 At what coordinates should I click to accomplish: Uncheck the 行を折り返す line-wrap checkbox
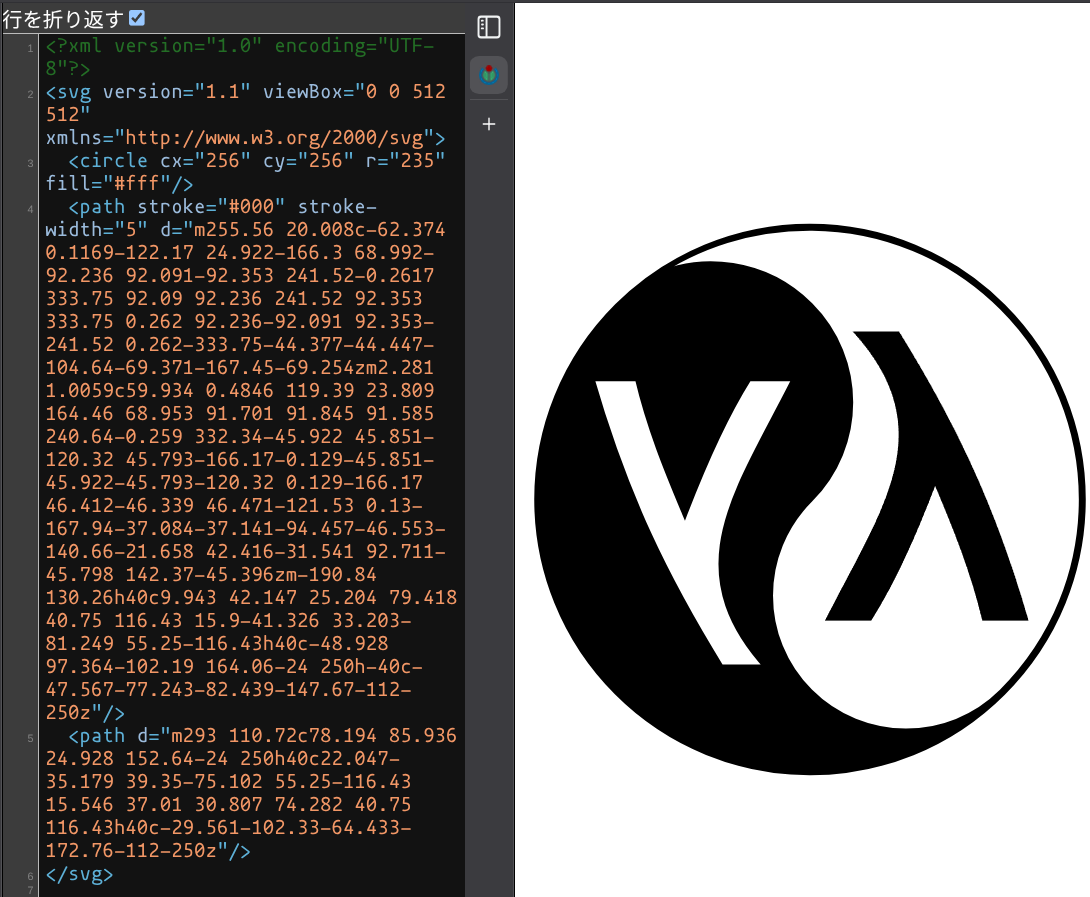point(137,18)
